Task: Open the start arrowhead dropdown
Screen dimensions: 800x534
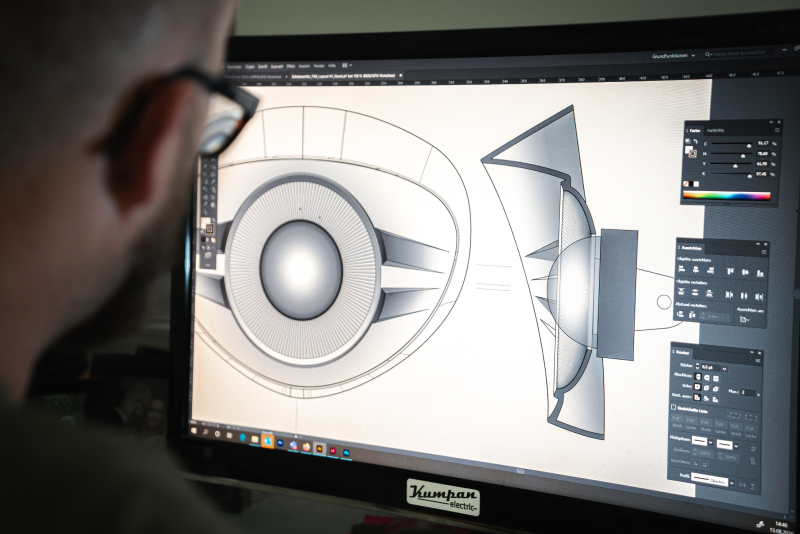Action: 710,442
